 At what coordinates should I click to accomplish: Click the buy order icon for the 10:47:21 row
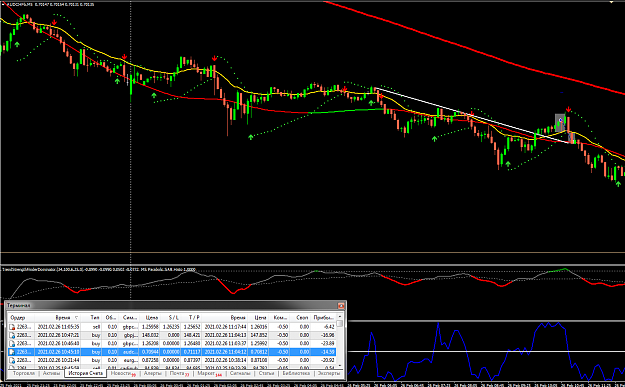tap(12, 335)
